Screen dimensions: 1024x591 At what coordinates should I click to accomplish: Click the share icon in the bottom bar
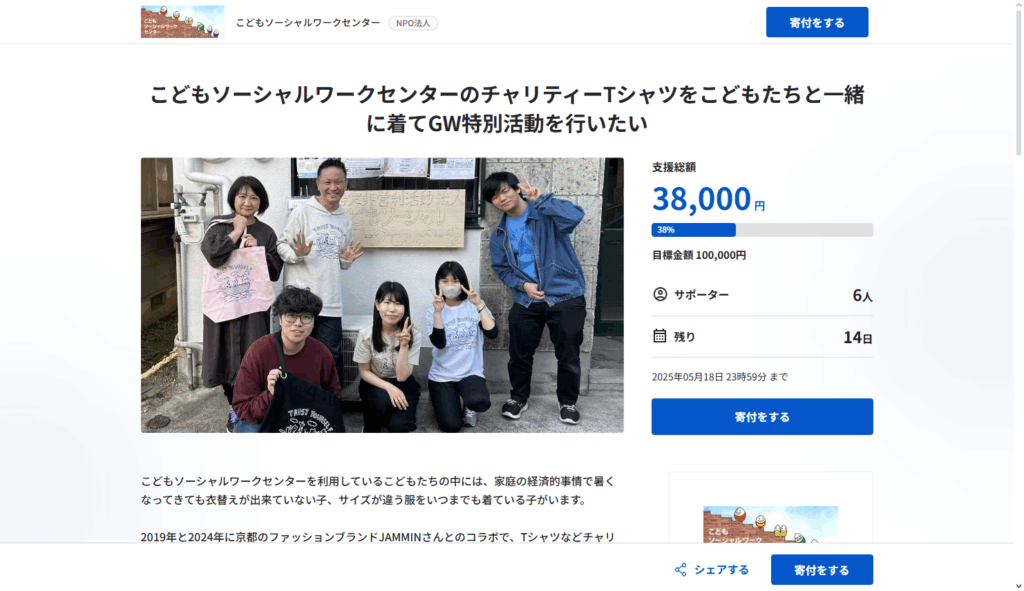(680, 570)
